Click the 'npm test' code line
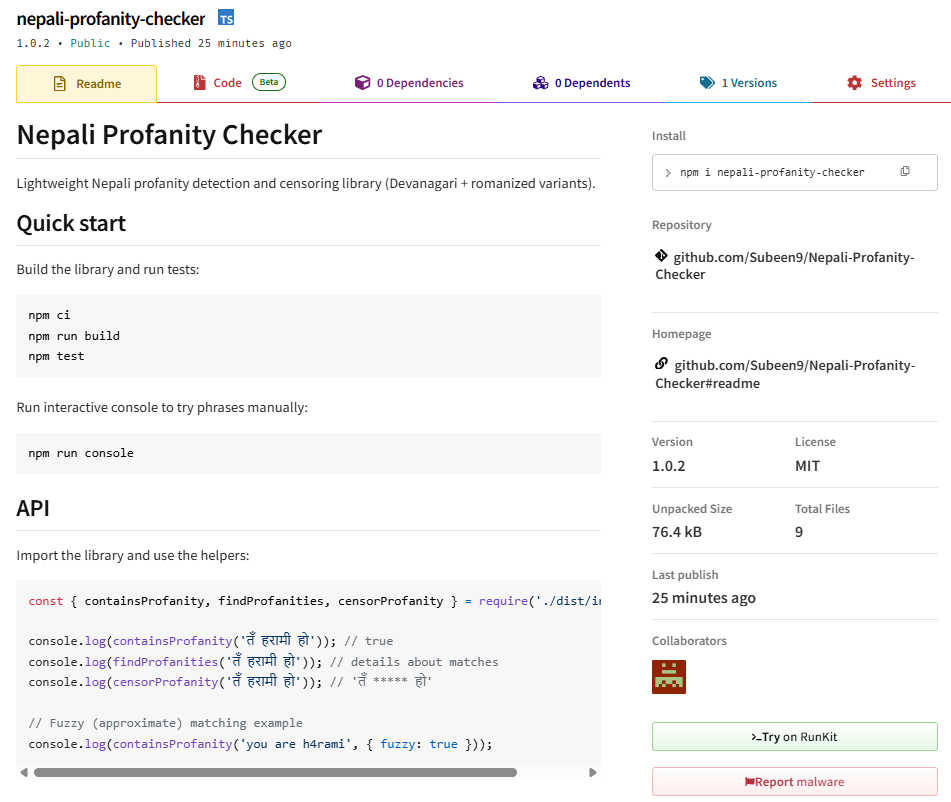Image resolution: width=951 pixels, height=802 pixels. [56, 356]
